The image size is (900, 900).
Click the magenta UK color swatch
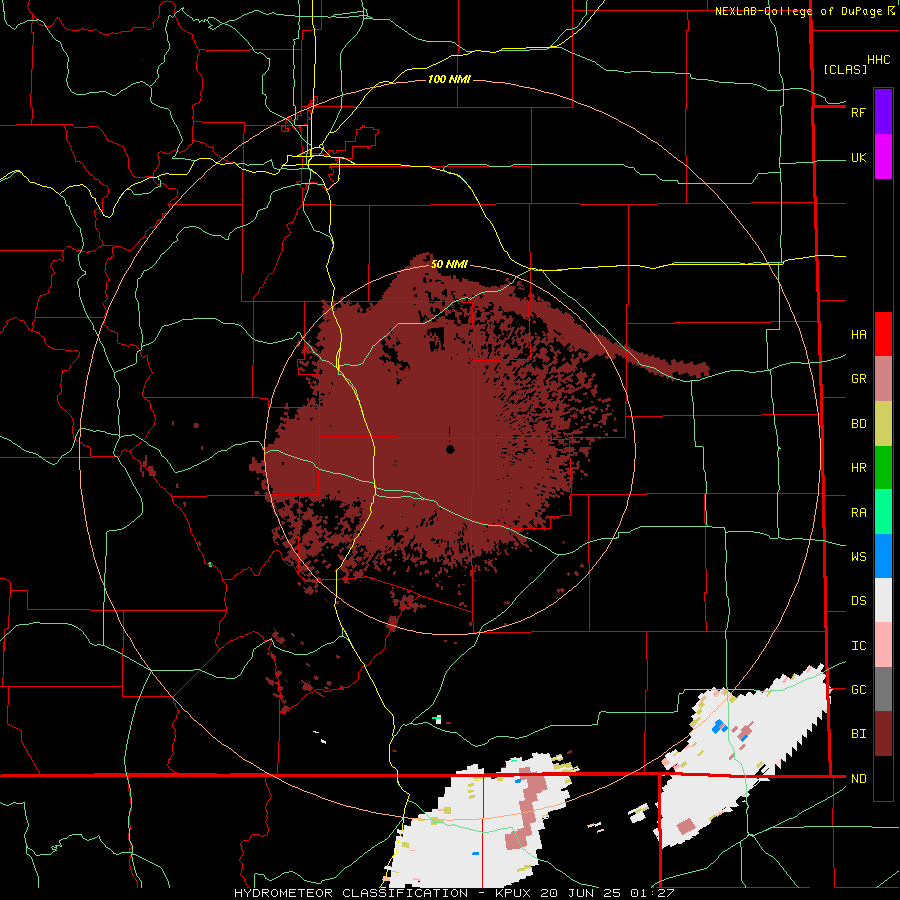coord(883,156)
